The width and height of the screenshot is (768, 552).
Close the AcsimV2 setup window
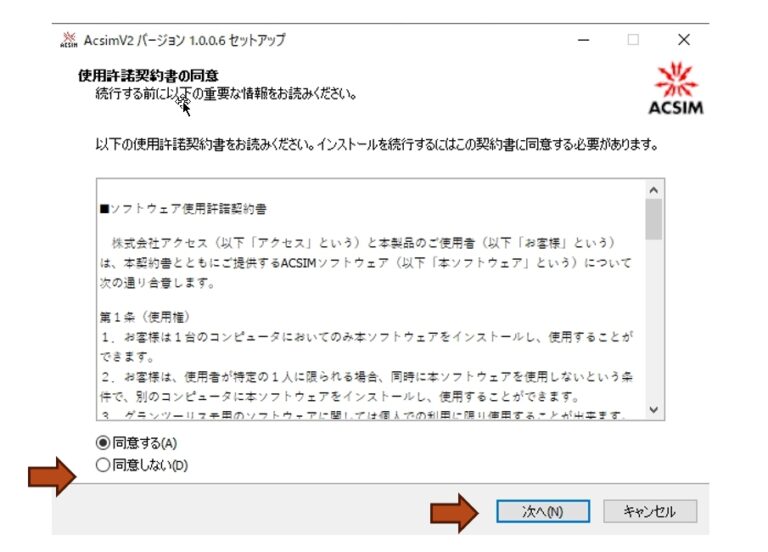684,40
